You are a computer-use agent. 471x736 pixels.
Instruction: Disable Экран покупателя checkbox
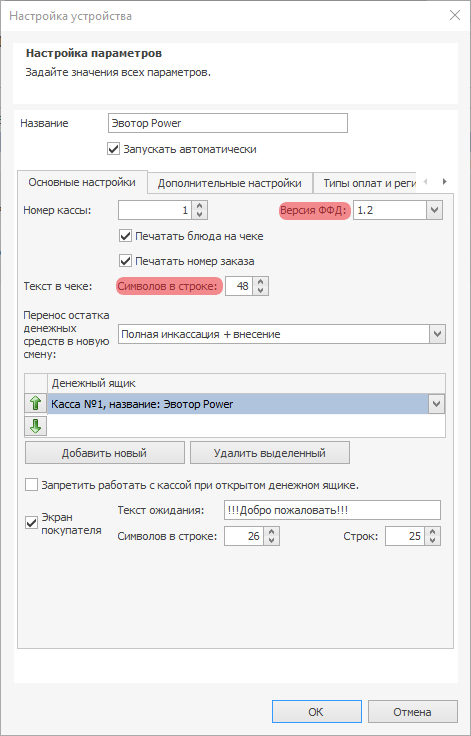click(x=31, y=523)
